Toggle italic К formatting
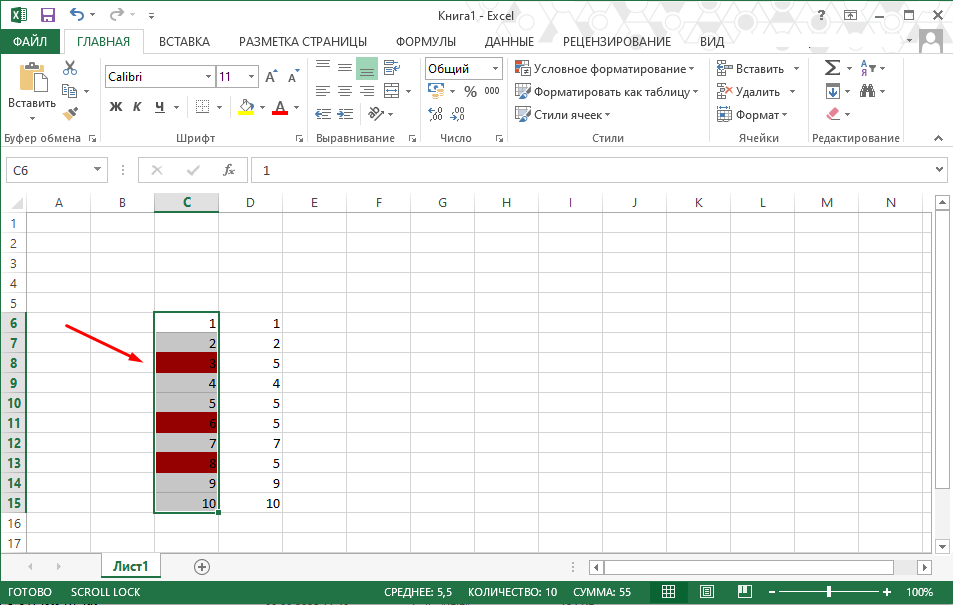The image size is (953, 605). pos(137,107)
